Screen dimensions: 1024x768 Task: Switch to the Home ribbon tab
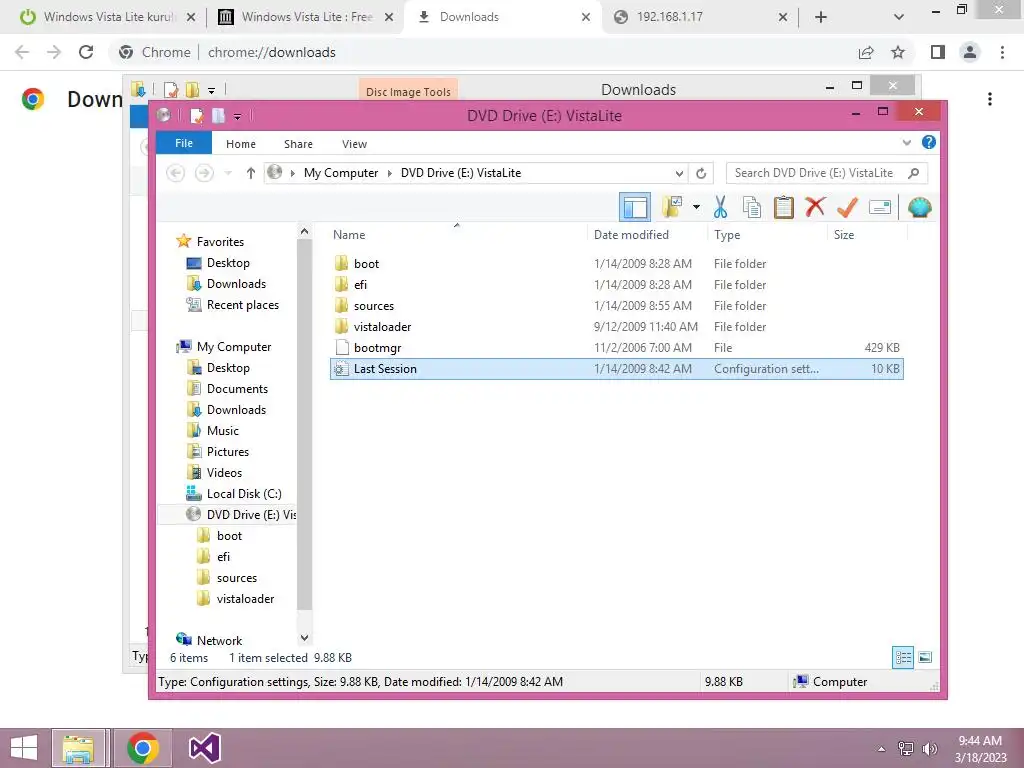pos(240,144)
